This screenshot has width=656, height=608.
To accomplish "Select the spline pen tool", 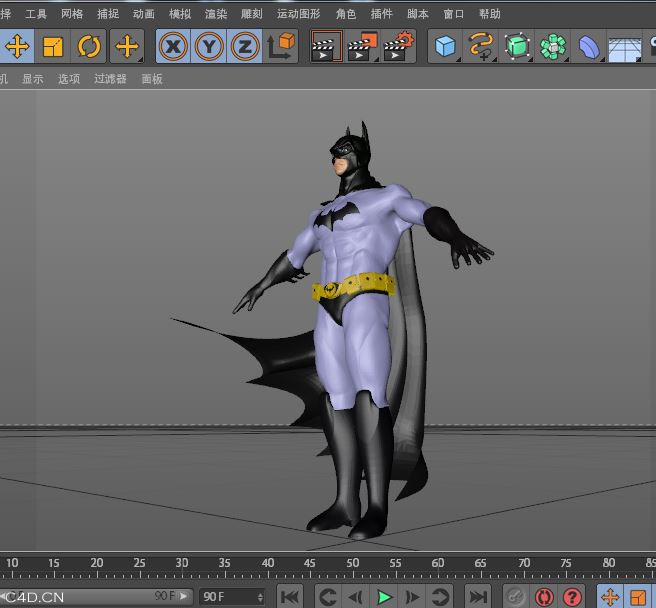I will click(x=481, y=46).
